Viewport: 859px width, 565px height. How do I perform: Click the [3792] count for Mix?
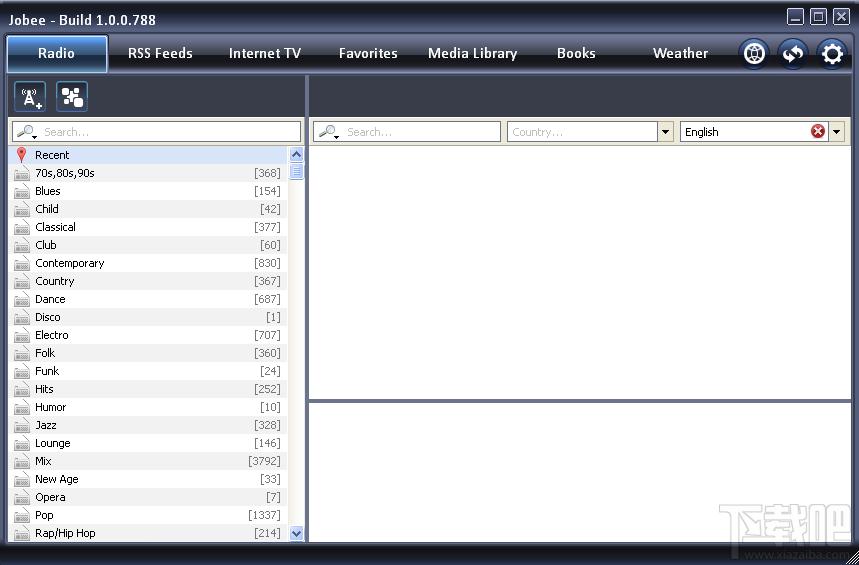pyautogui.click(x=264, y=461)
